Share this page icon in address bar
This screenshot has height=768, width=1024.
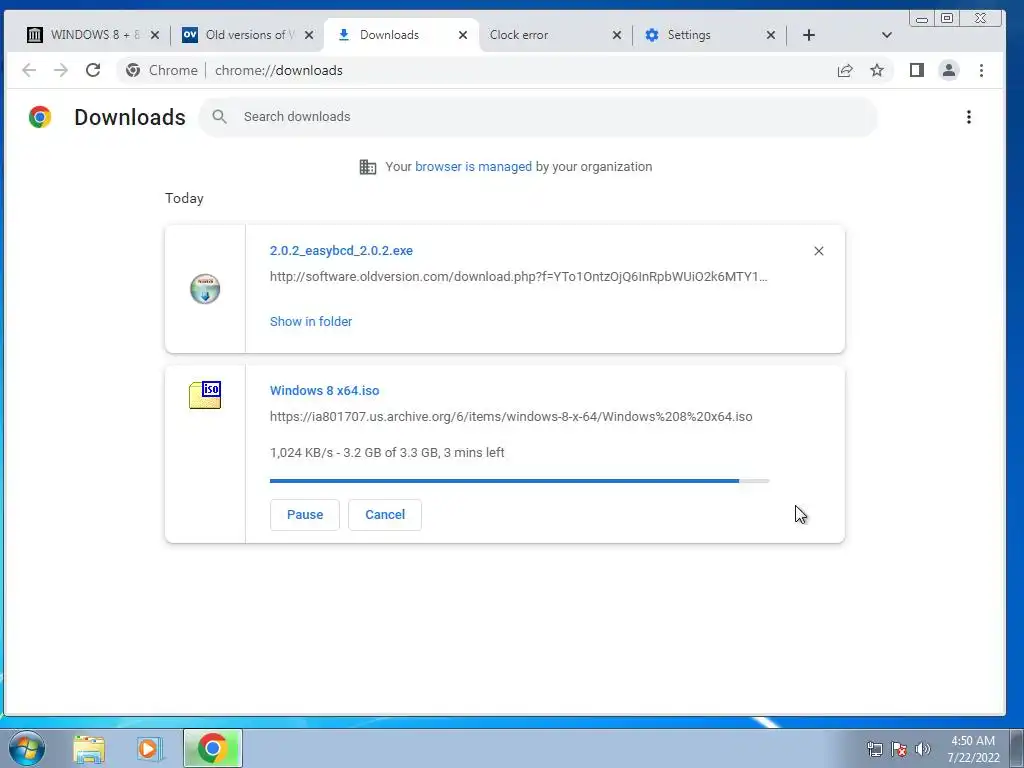[845, 71]
